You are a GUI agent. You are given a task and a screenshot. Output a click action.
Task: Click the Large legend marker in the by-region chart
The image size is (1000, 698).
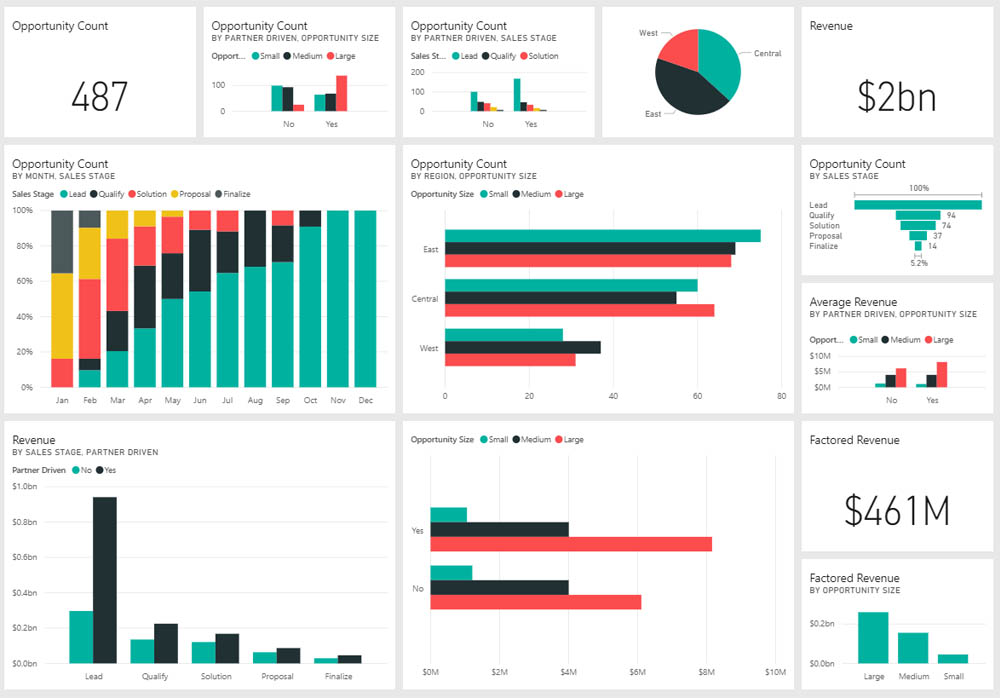559,194
